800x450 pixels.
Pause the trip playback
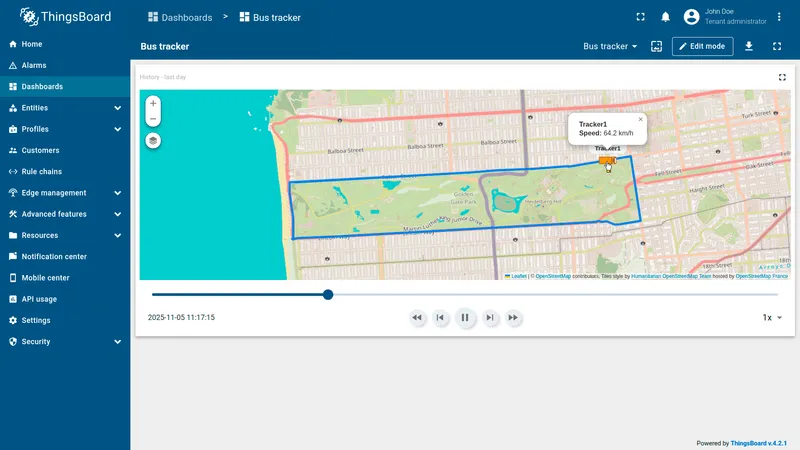[x=465, y=317]
